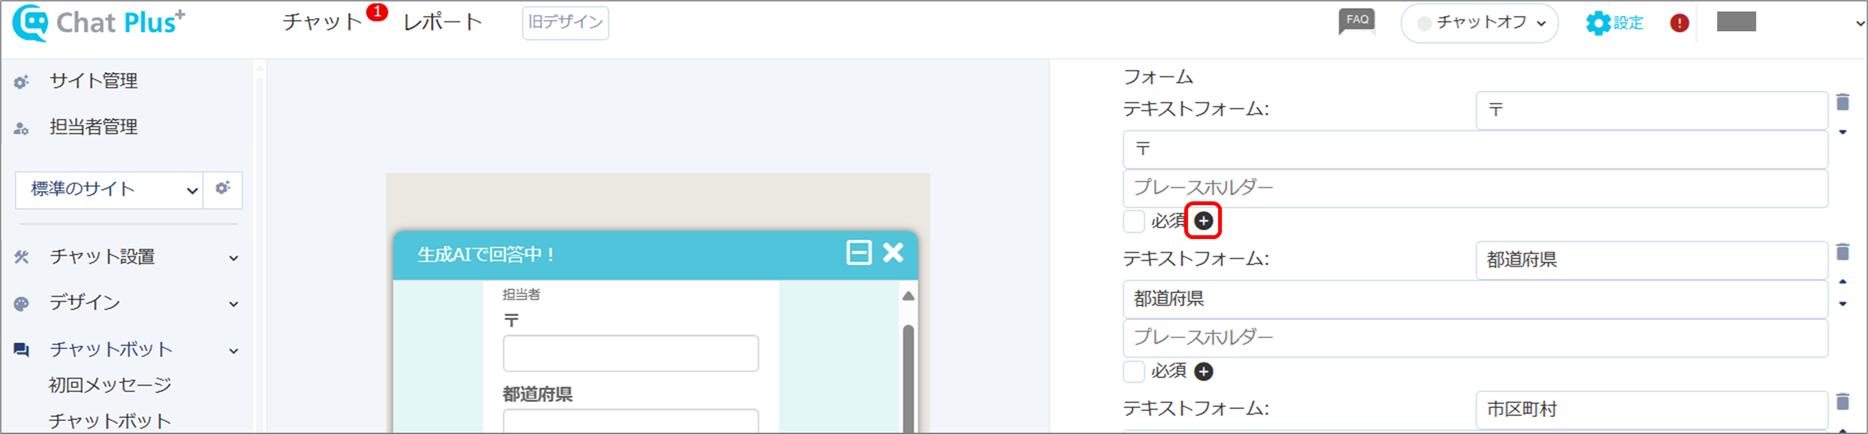Check 必須 for the 都道府県 form
The image size is (1868, 434).
click(x=1134, y=371)
